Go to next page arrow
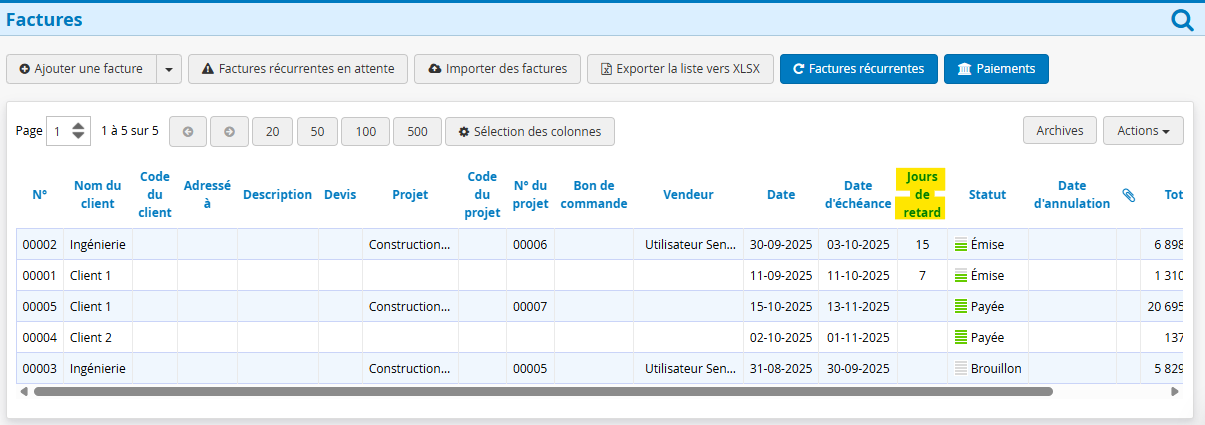 (x=229, y=131)
